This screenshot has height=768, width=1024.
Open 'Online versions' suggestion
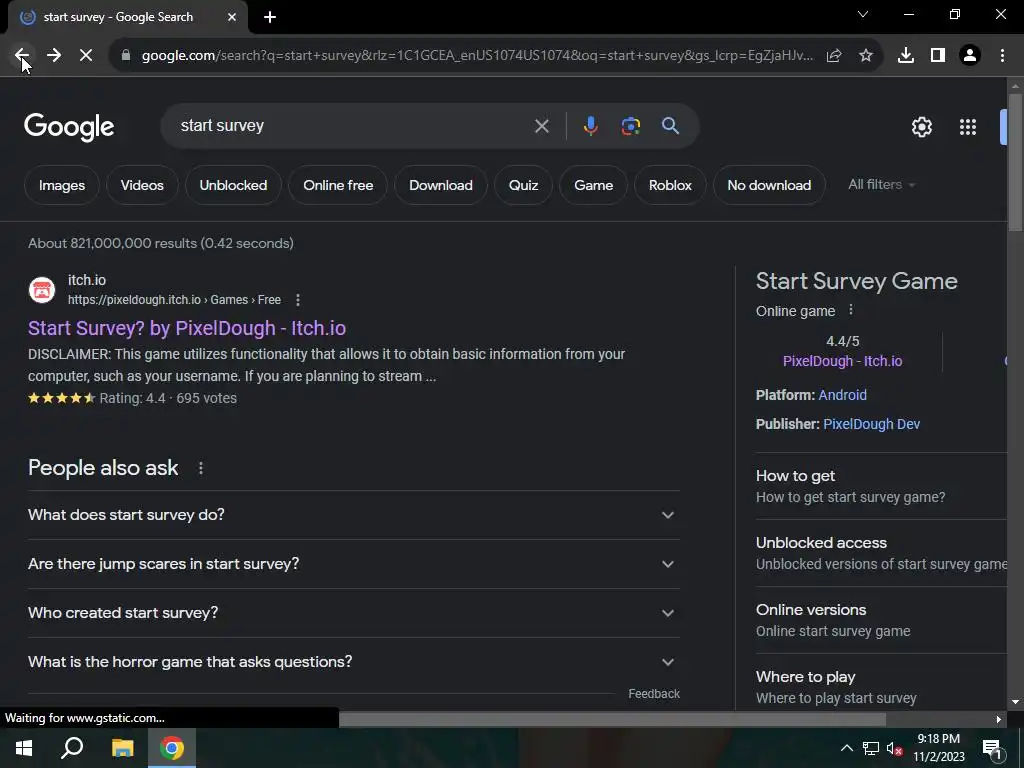(881, 620)
